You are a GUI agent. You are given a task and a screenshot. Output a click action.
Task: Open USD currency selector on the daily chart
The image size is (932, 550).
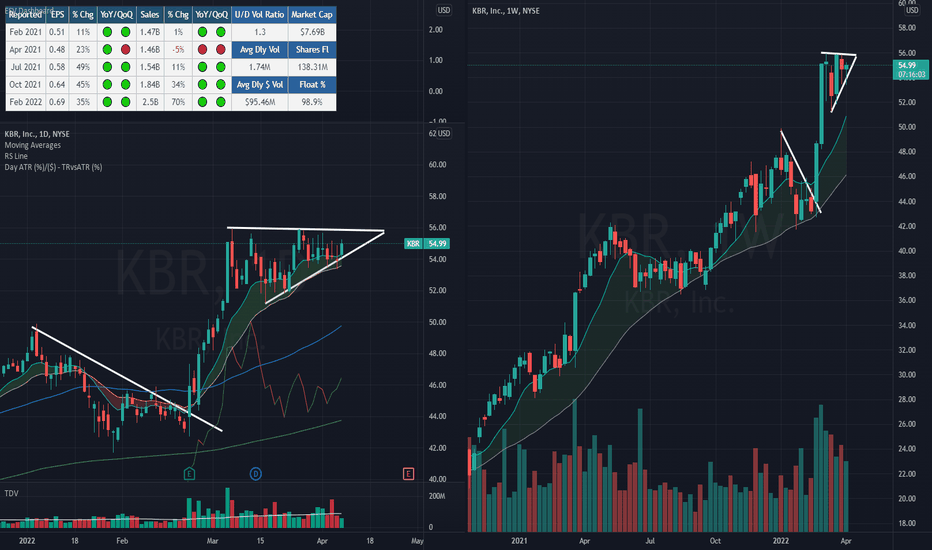pyautogui.click(x=443, y=134)
